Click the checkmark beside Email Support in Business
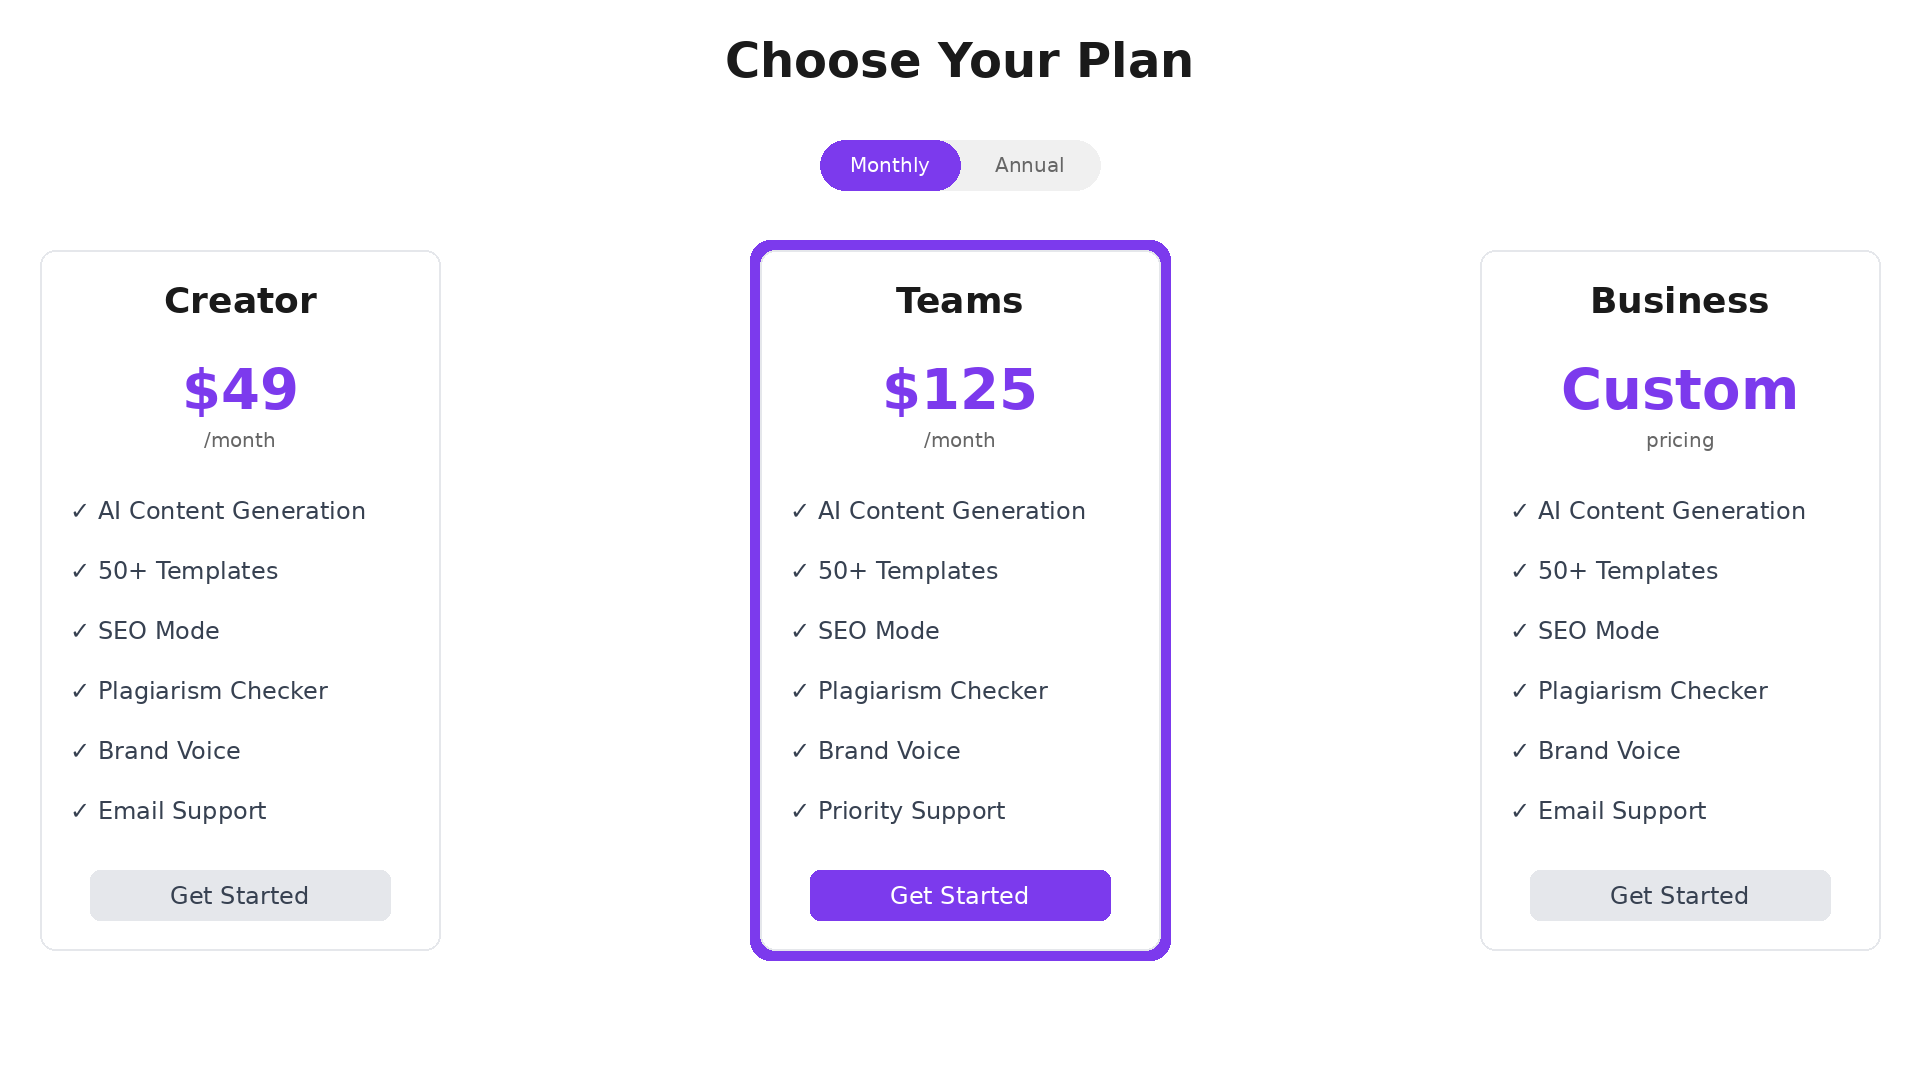This screenshot has height=1080, width=1920. point(1520,811)
